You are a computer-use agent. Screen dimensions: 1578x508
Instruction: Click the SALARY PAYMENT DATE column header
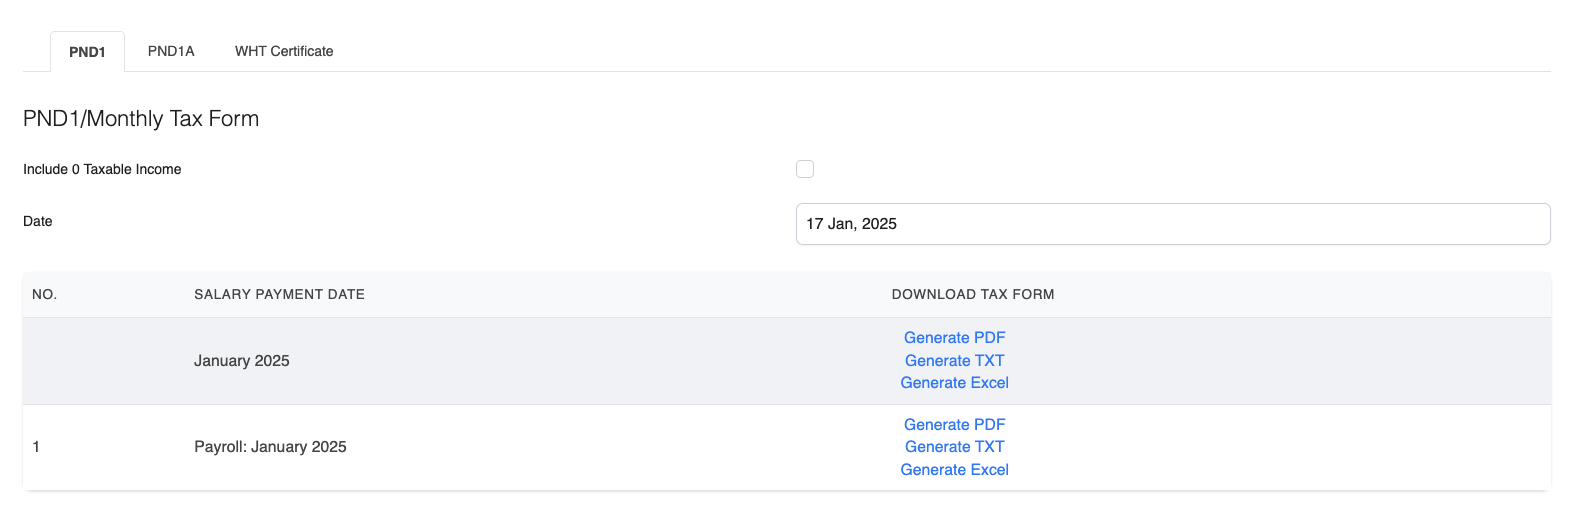[x=279, y=294]
